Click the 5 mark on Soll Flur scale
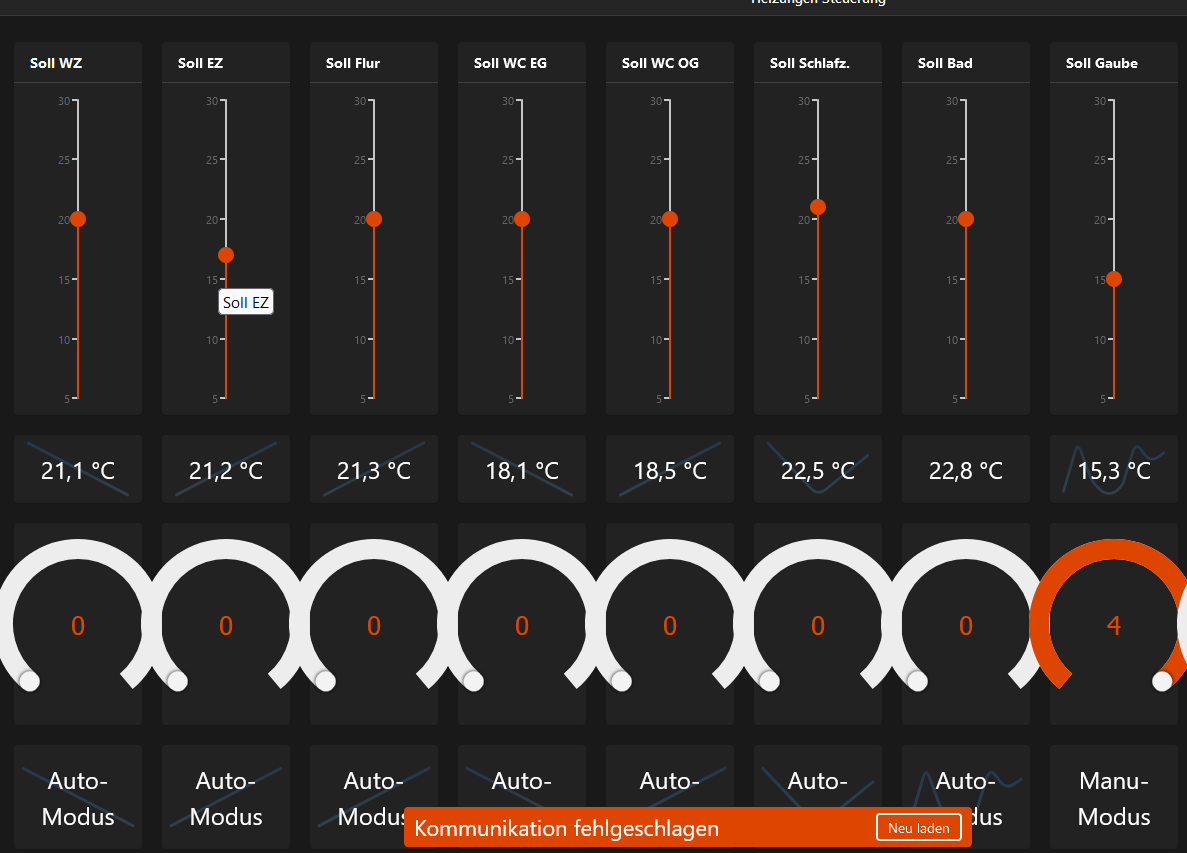 (x=363, y=399)
